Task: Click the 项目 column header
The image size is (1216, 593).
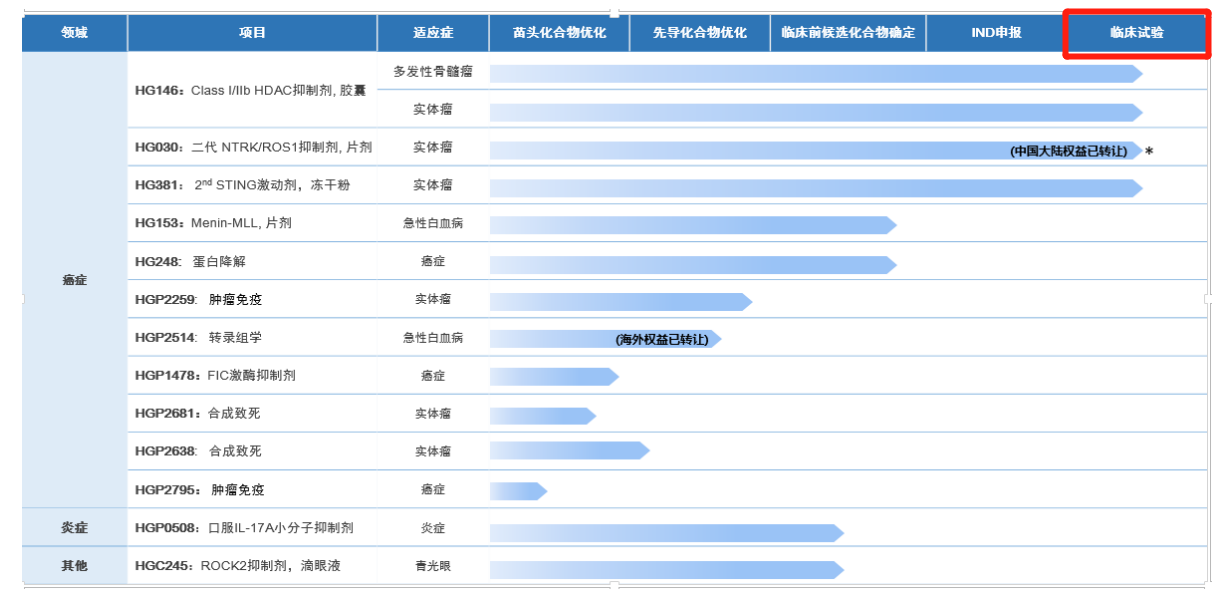Action: tap(252, 32)
